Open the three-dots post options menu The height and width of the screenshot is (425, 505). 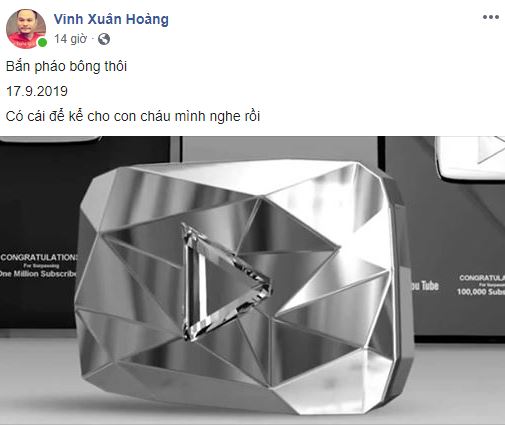pyautogui.click(x=491, y=17)
